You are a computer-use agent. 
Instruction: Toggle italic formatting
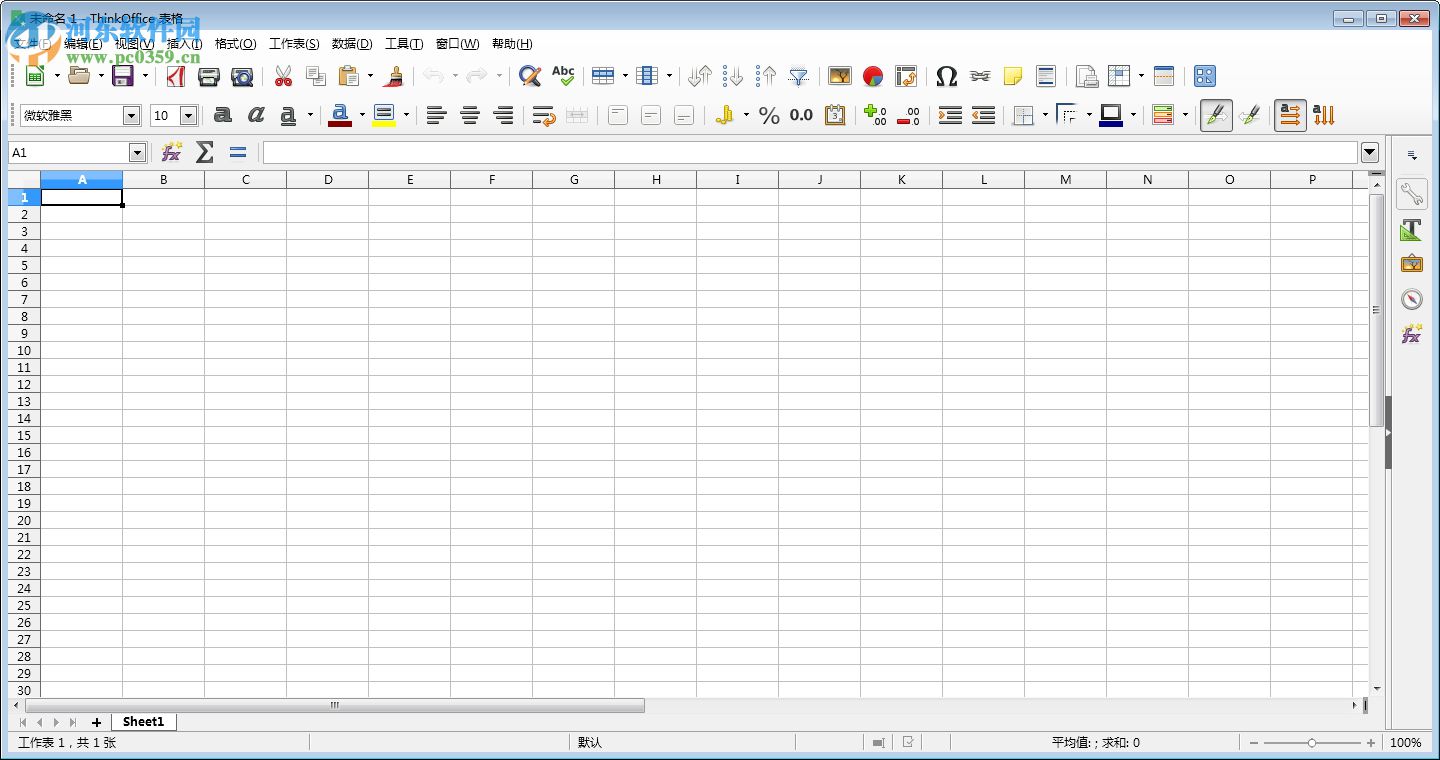tap(255, 115)
